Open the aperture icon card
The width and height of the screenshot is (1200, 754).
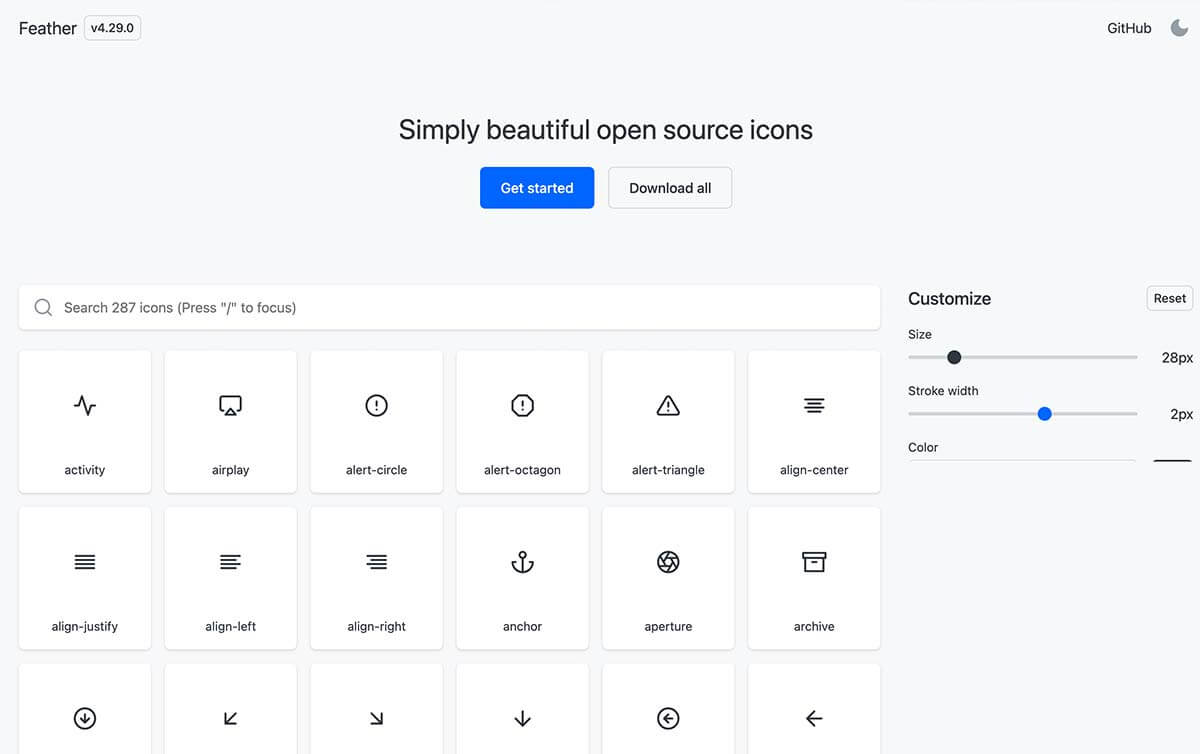669,578
